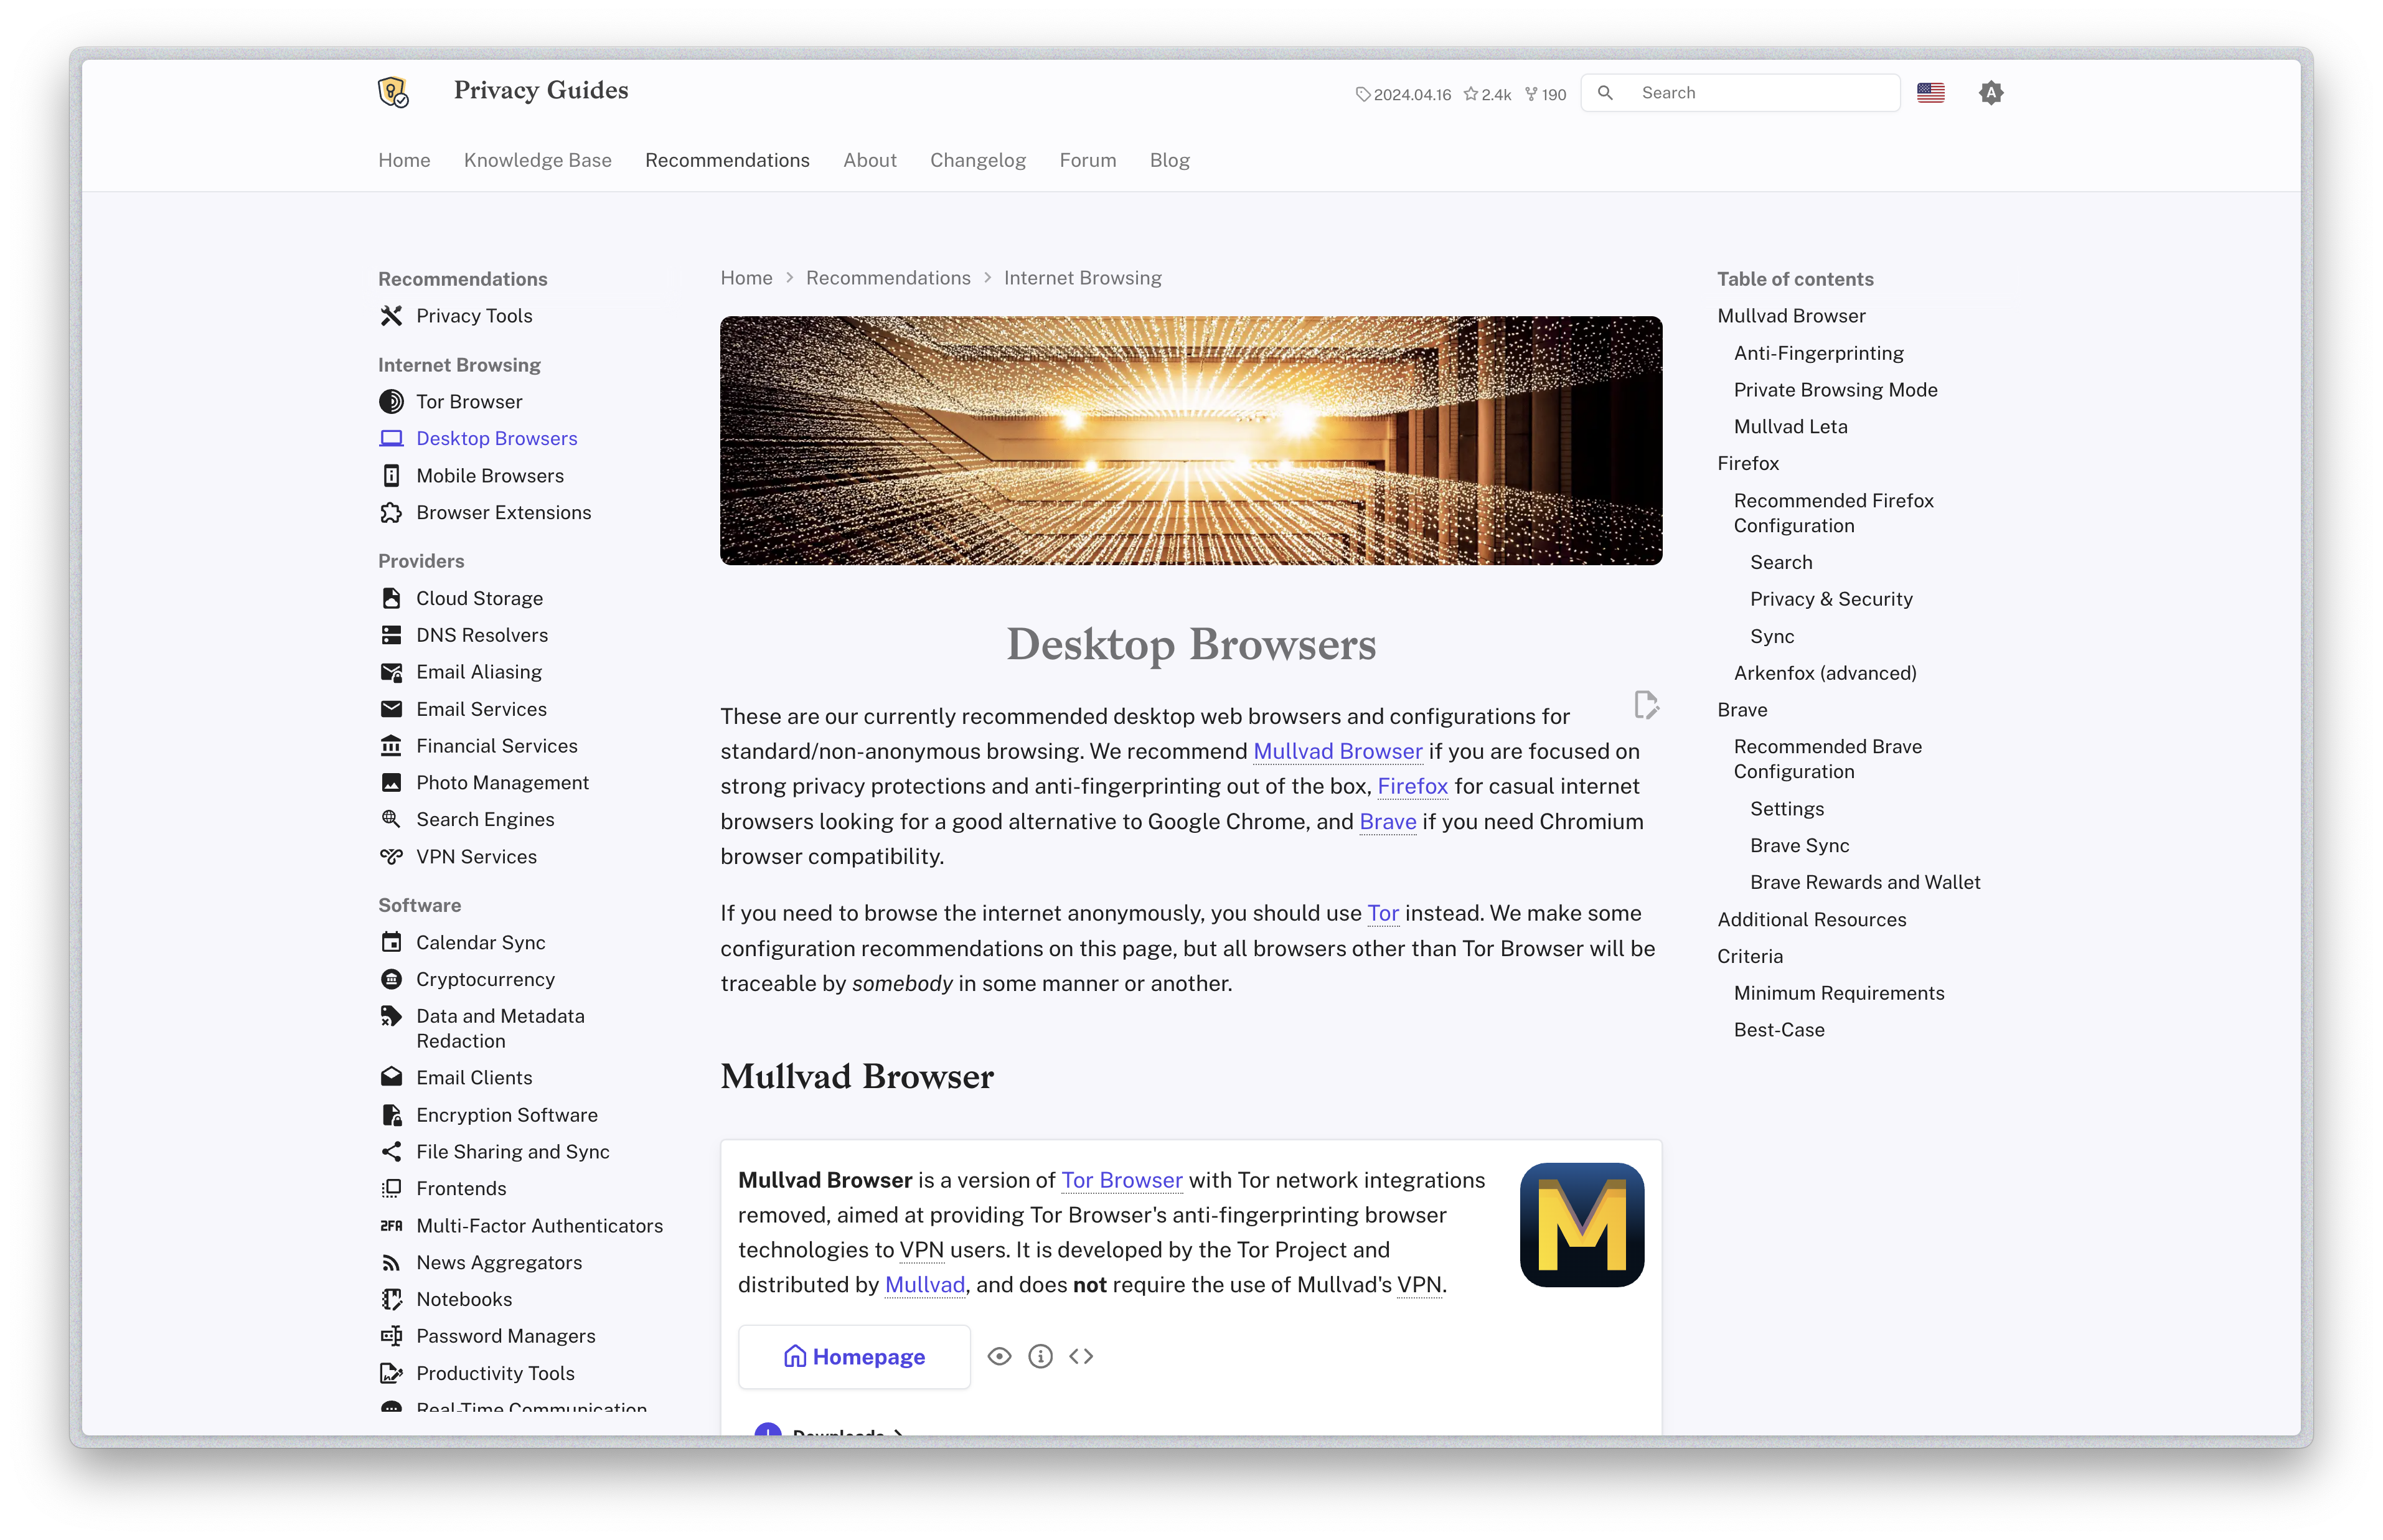Open the language selector US flag
Image resolution: width=2383 pixels, height=1540 pixels.
click(x=1930, y=93)
